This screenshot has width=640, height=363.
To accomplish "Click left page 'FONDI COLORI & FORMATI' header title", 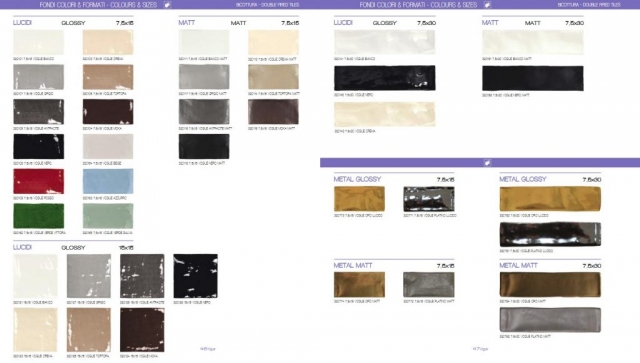I will pos(98,5).
